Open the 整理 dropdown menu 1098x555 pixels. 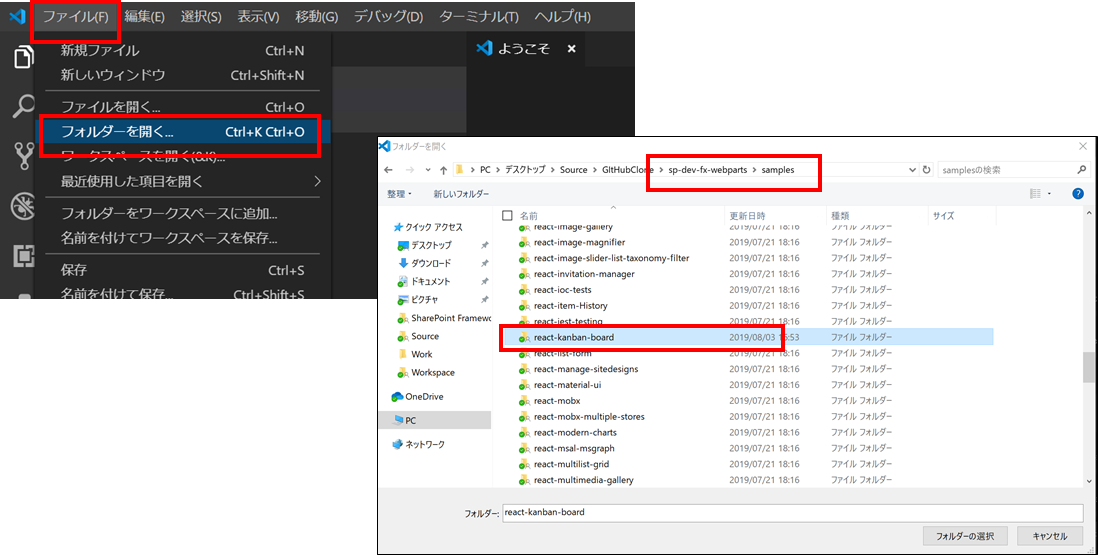(x=399, y=194)
